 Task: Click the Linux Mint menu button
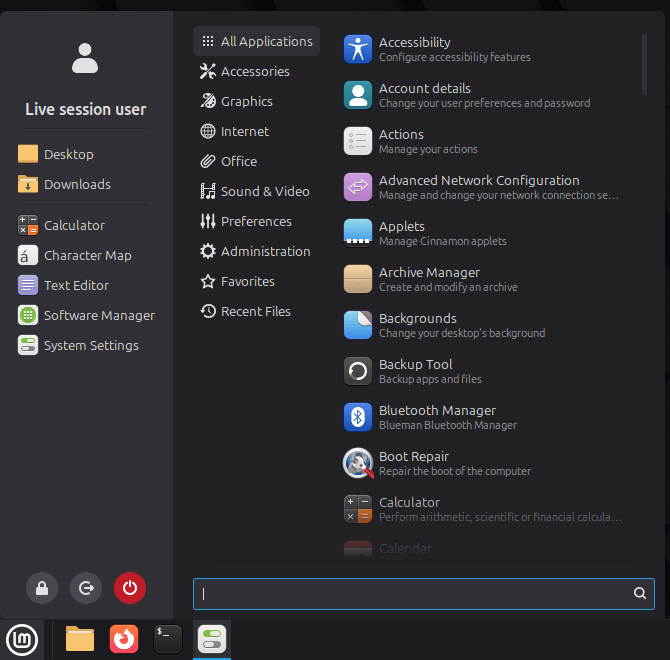tap(22, 639)
